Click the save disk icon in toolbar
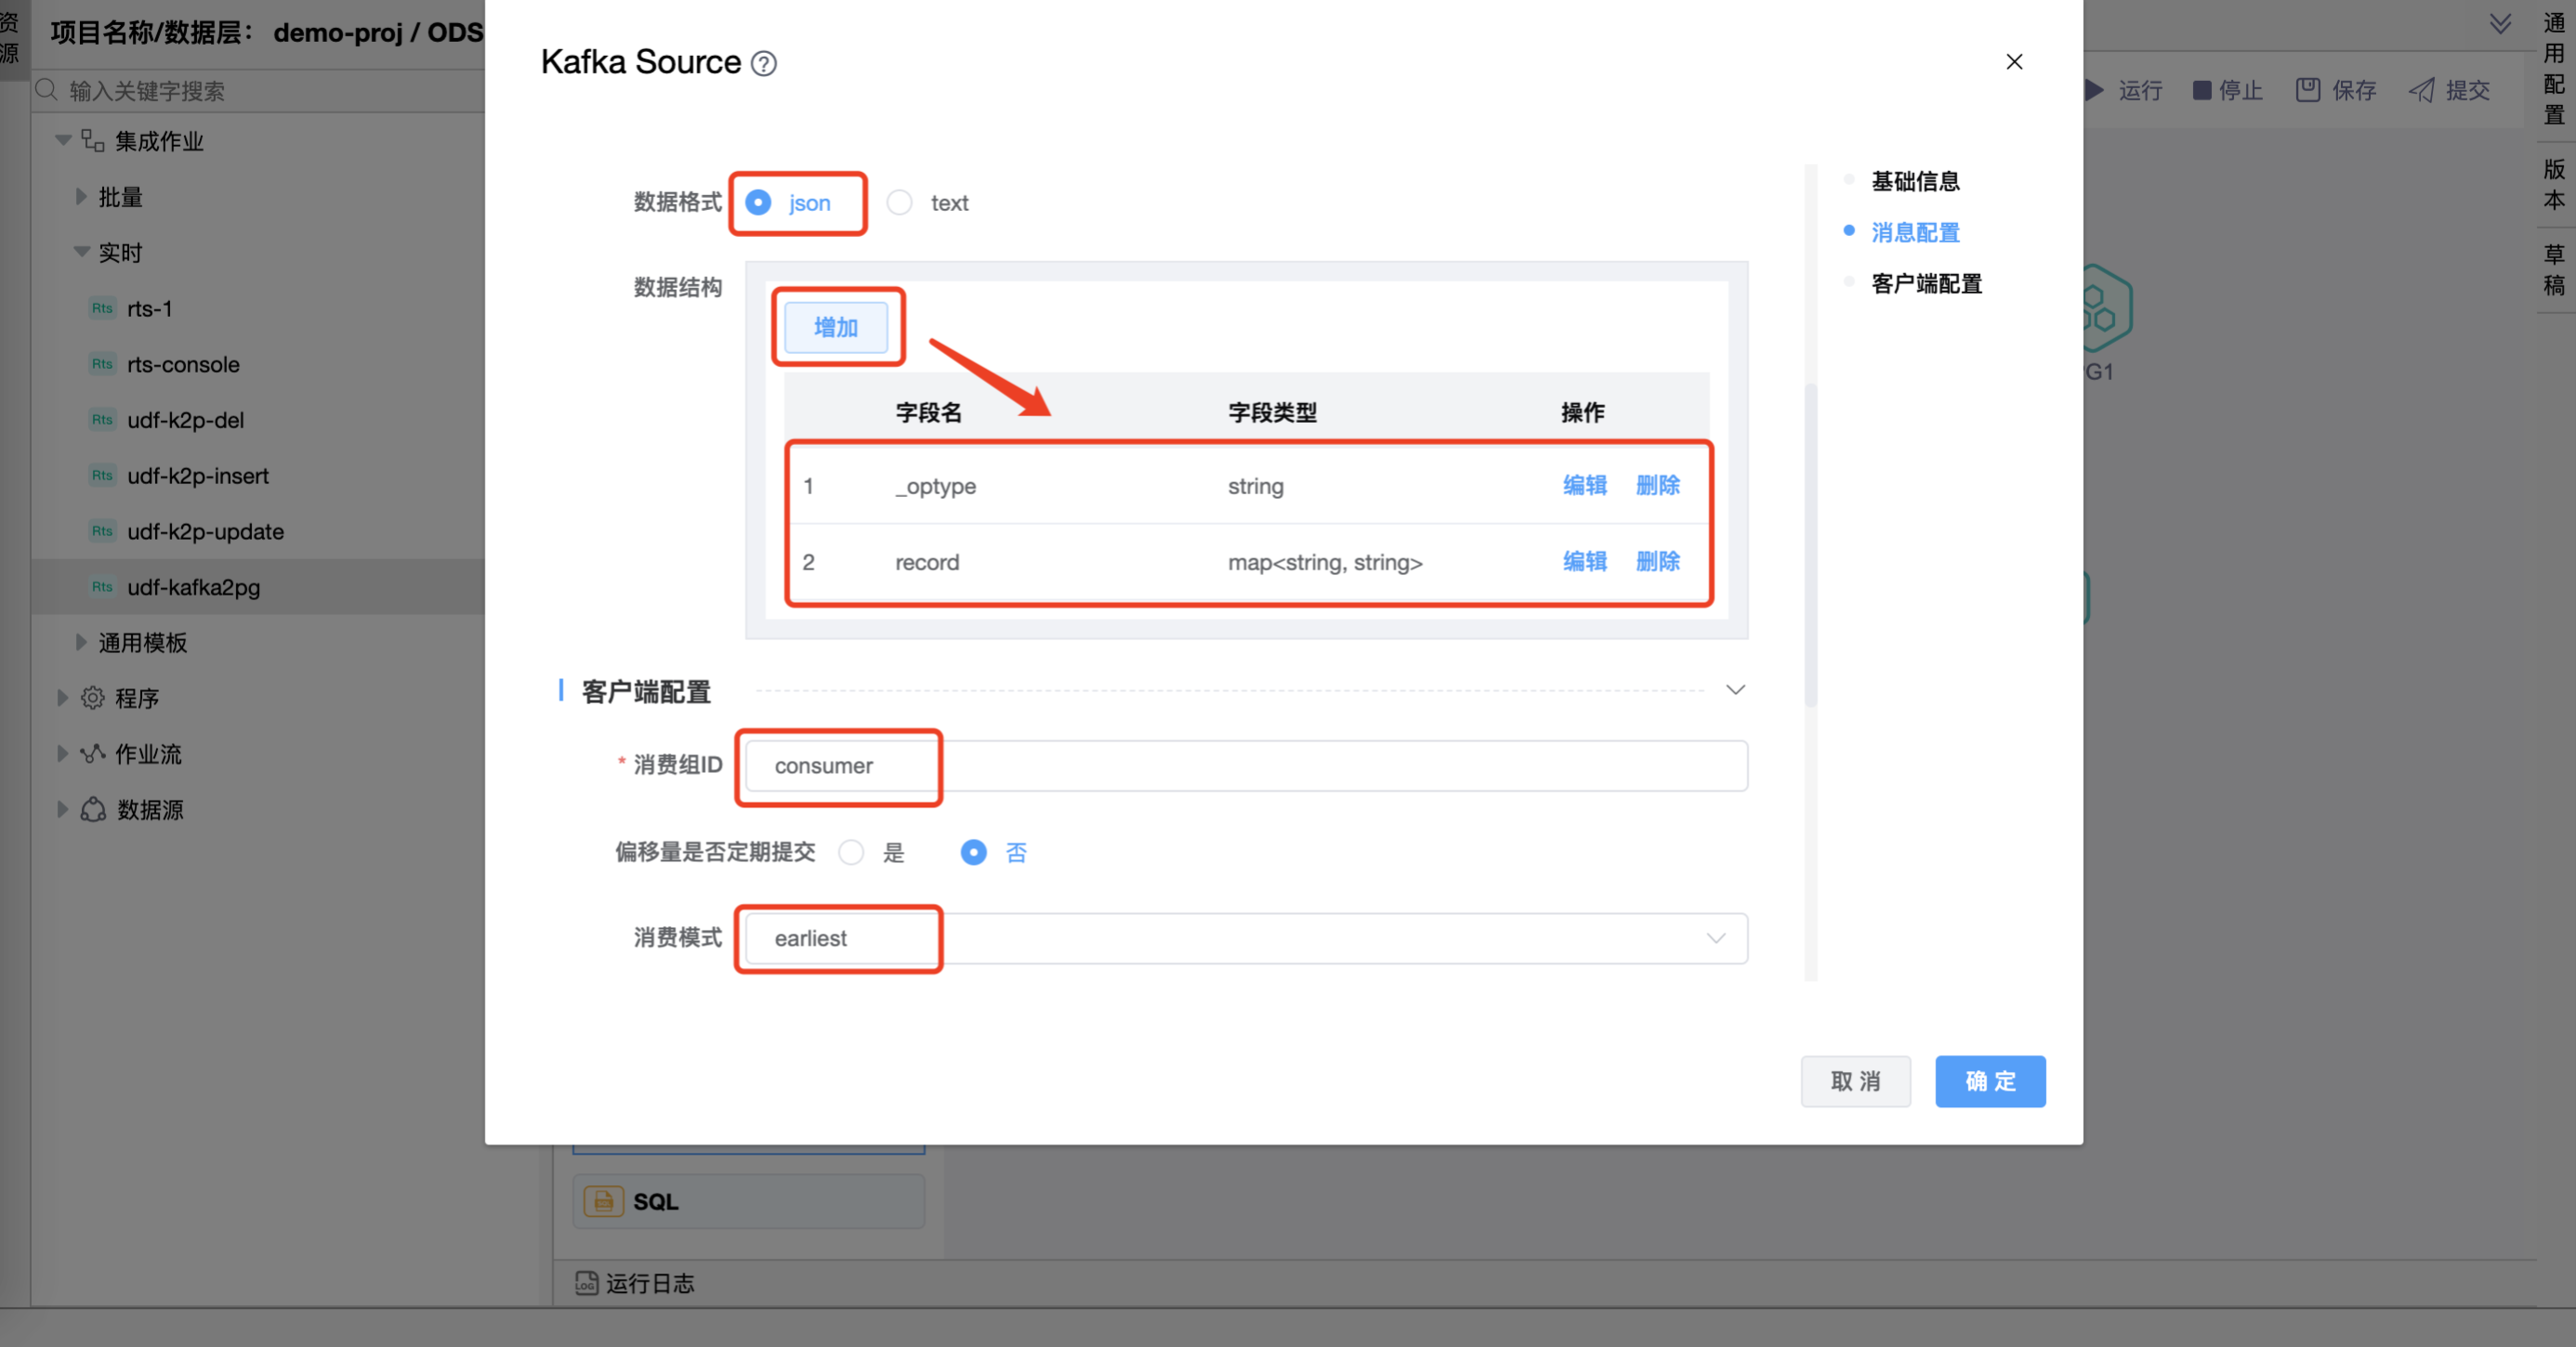Screen dimensions: 2576x1347 click(x=2308, y=90)
